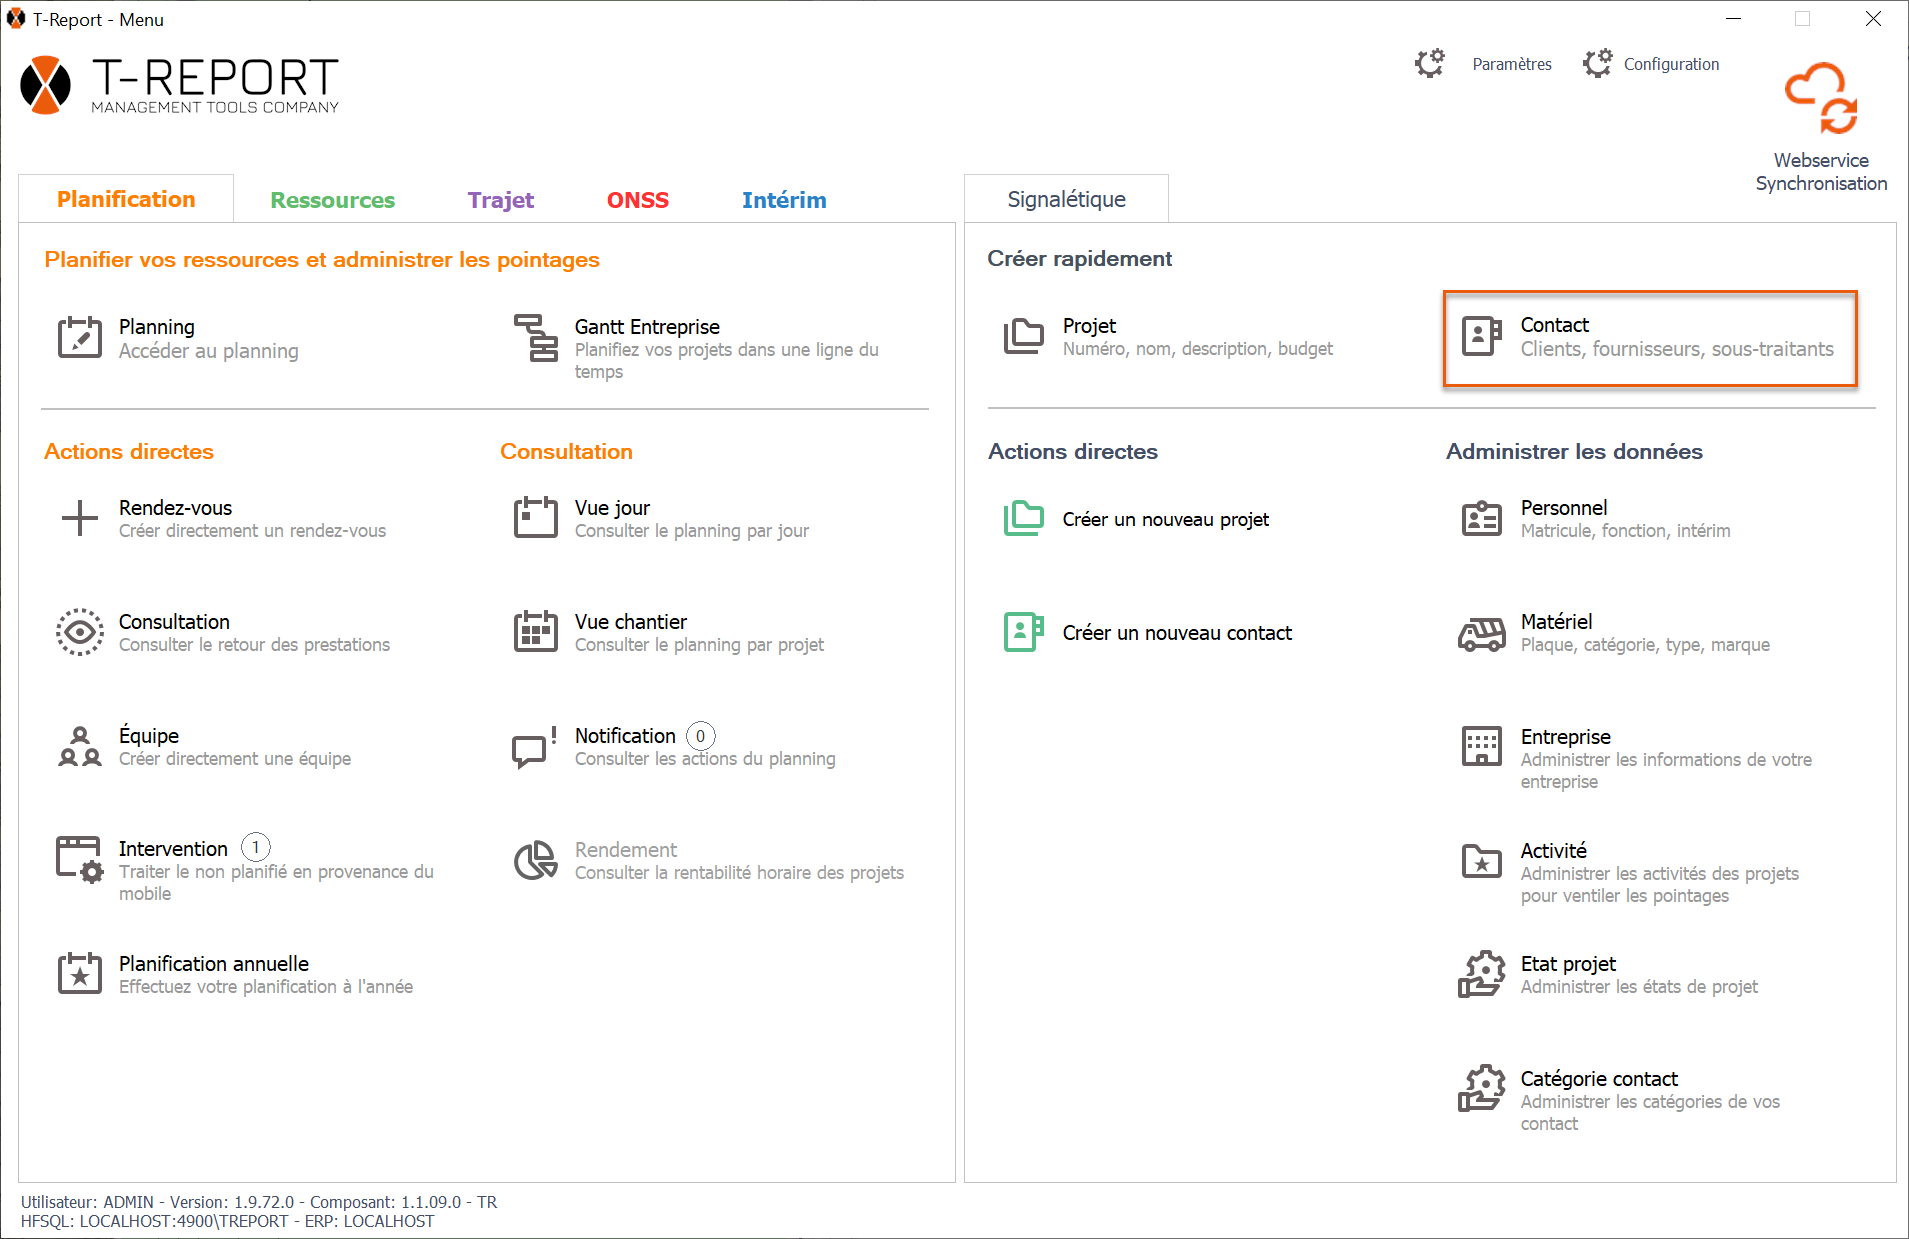This screenshot has width=1909, height=1239.
Task: Open Catégorie contact administration
Action: pyautogui.click(x=1598, y=1079)
